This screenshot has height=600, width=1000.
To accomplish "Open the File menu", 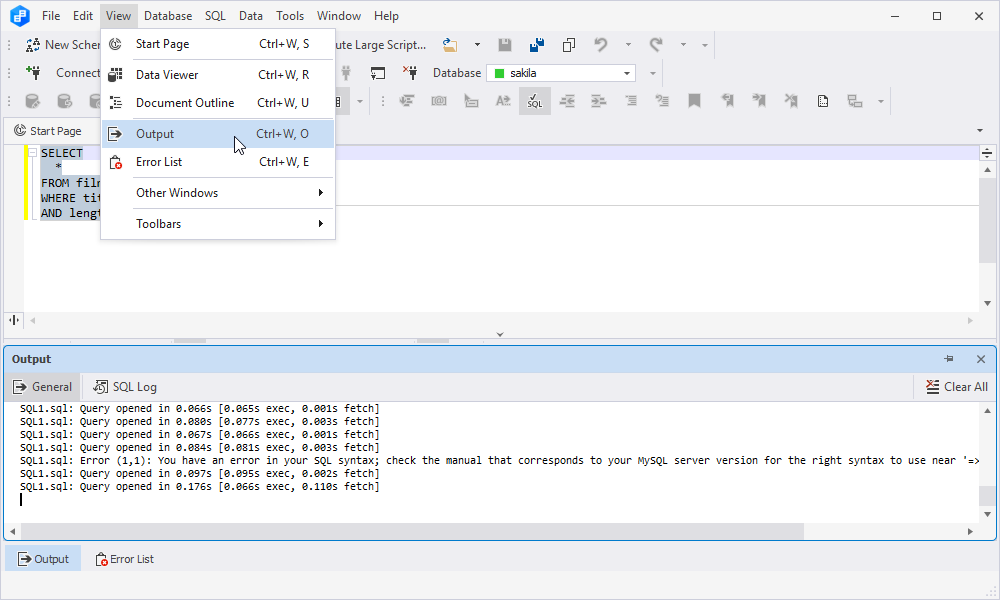I will pyautogui.click(x=51, y=16).
